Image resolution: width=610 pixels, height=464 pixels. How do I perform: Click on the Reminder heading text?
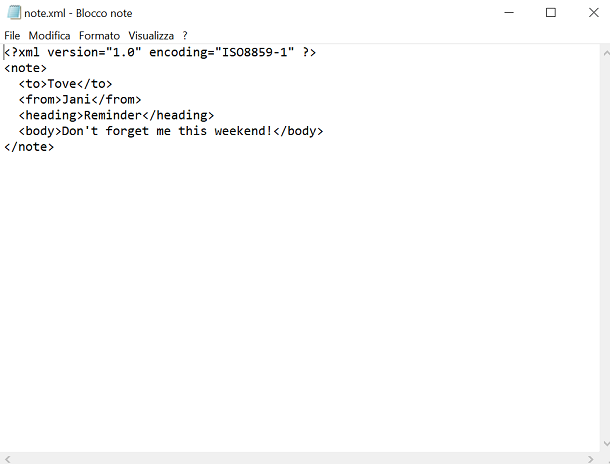pos(112,115)
